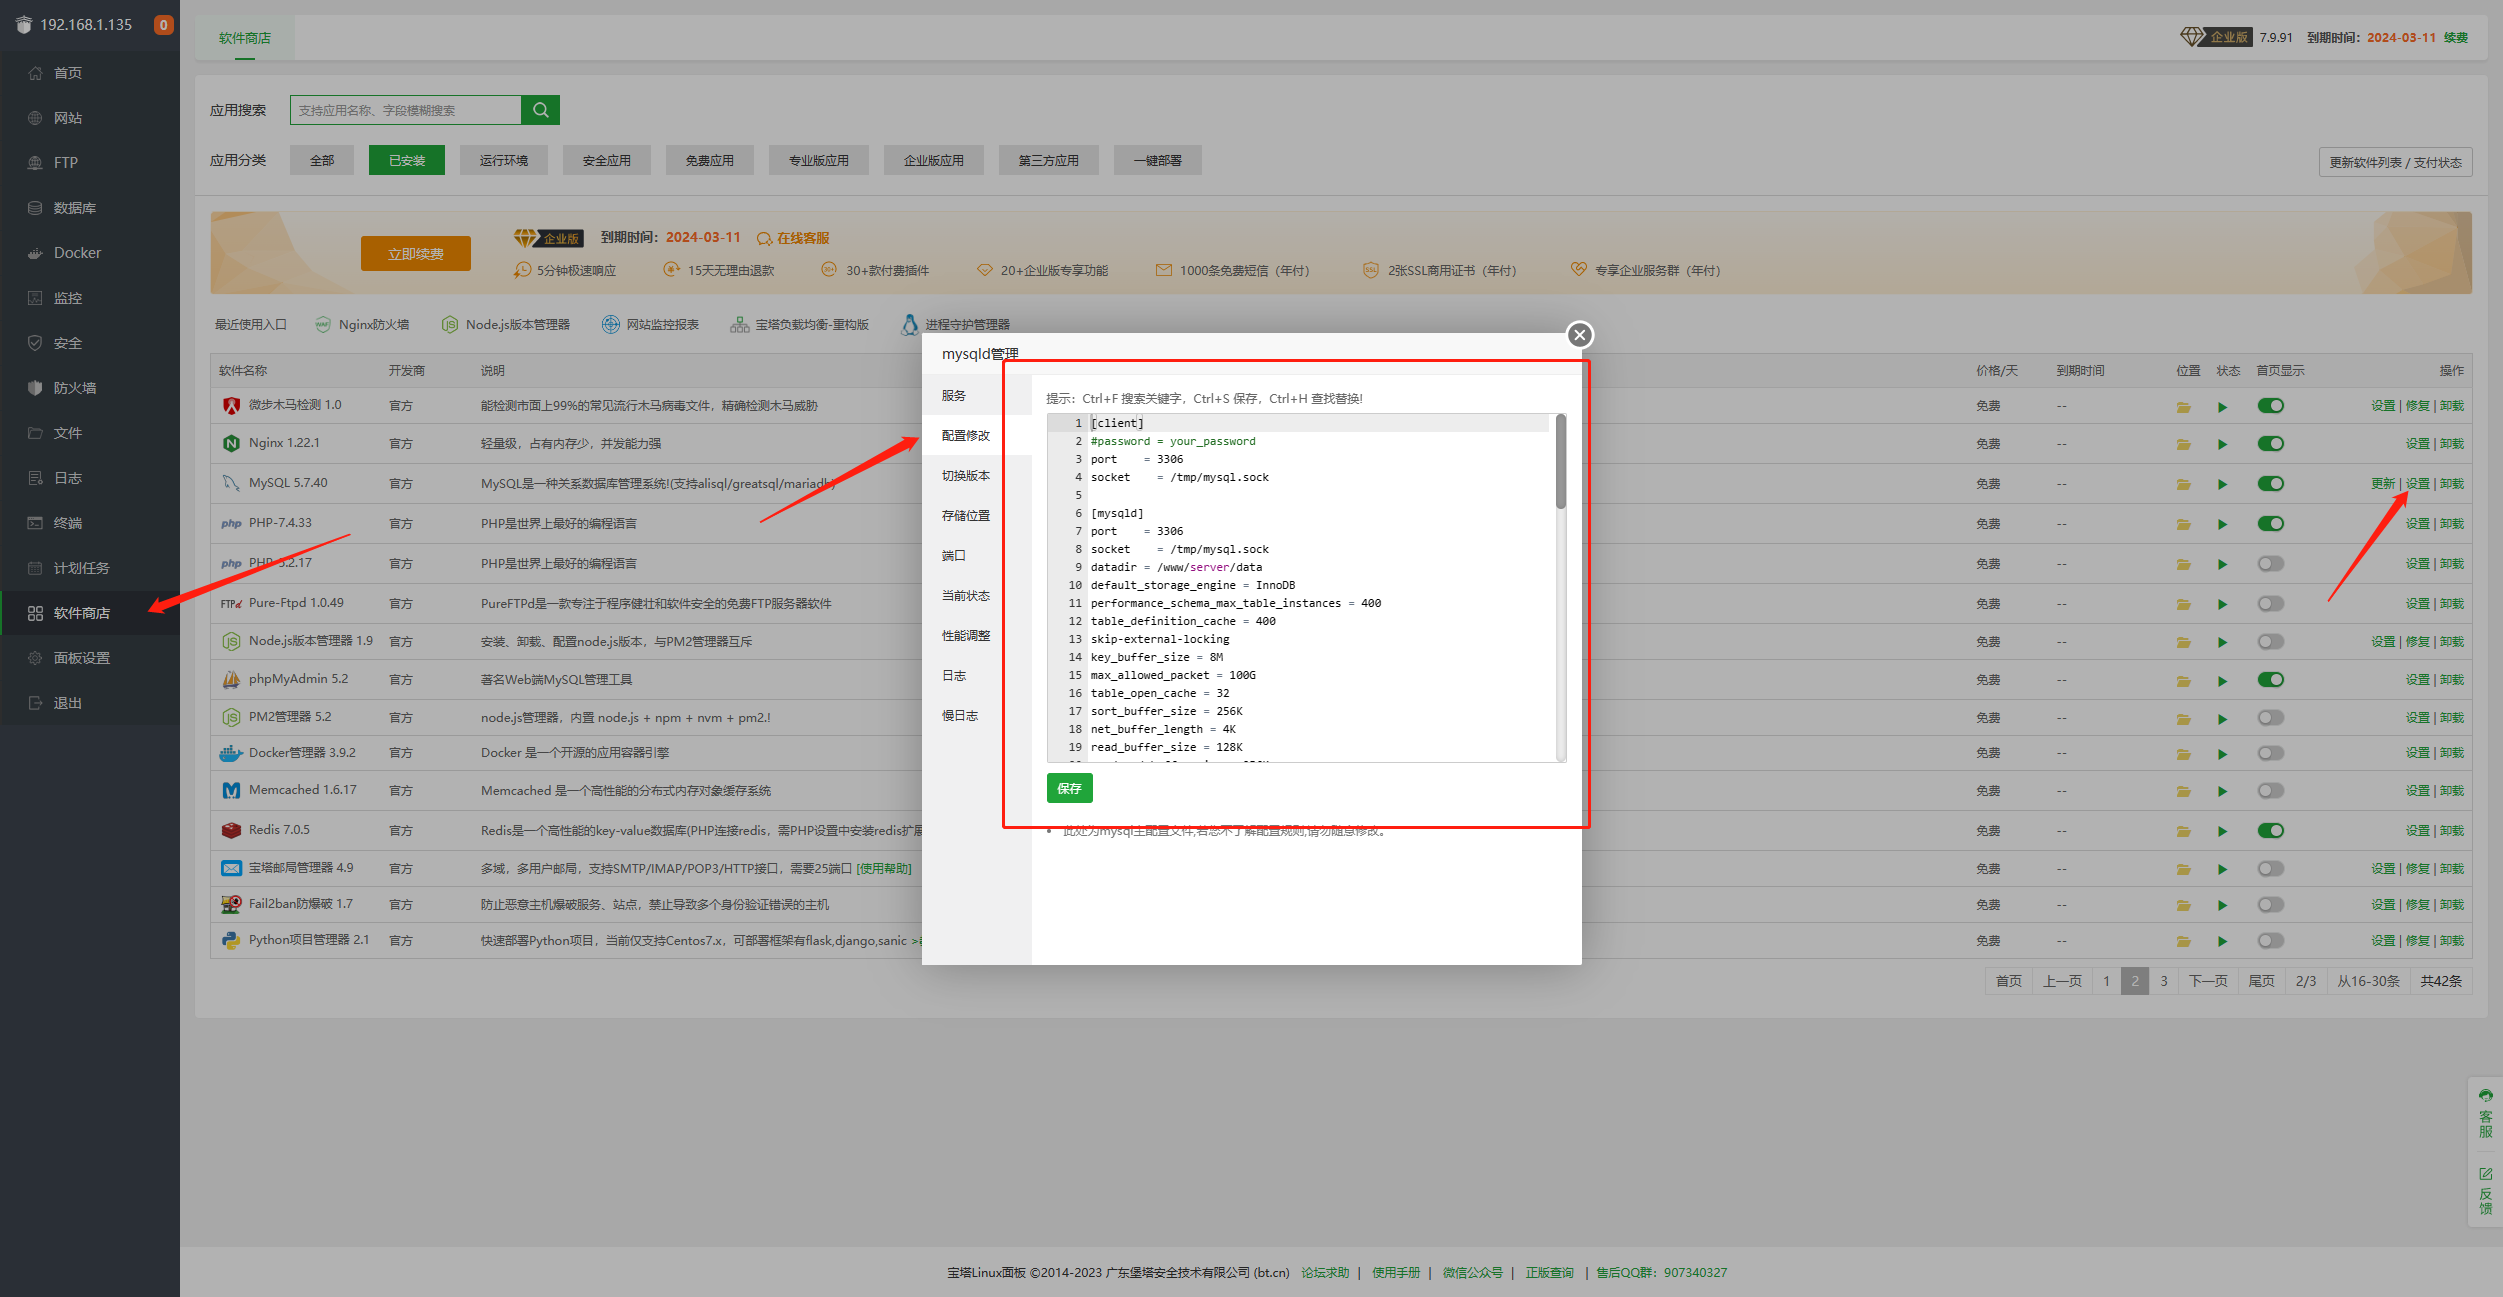Close the mysqld管理 dialog
Screen dimensions: 2503x1297
(x=1580, y=335)
